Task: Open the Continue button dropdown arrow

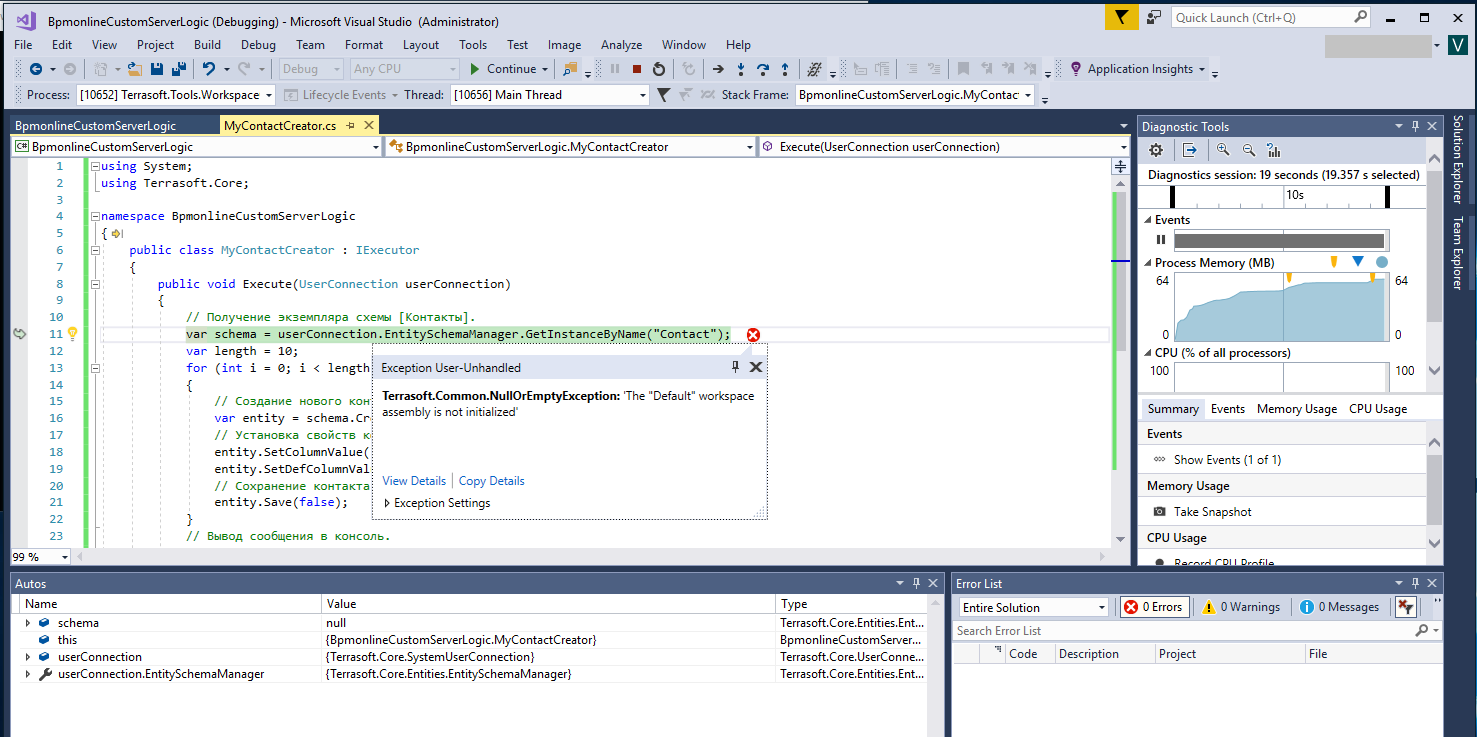Action: pyautogui.click(x=545, y=69)
